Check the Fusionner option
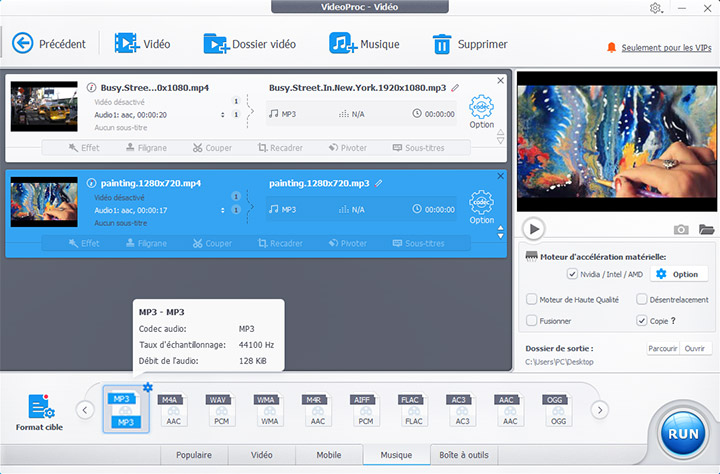720x474 pixels. pos(532,321)
